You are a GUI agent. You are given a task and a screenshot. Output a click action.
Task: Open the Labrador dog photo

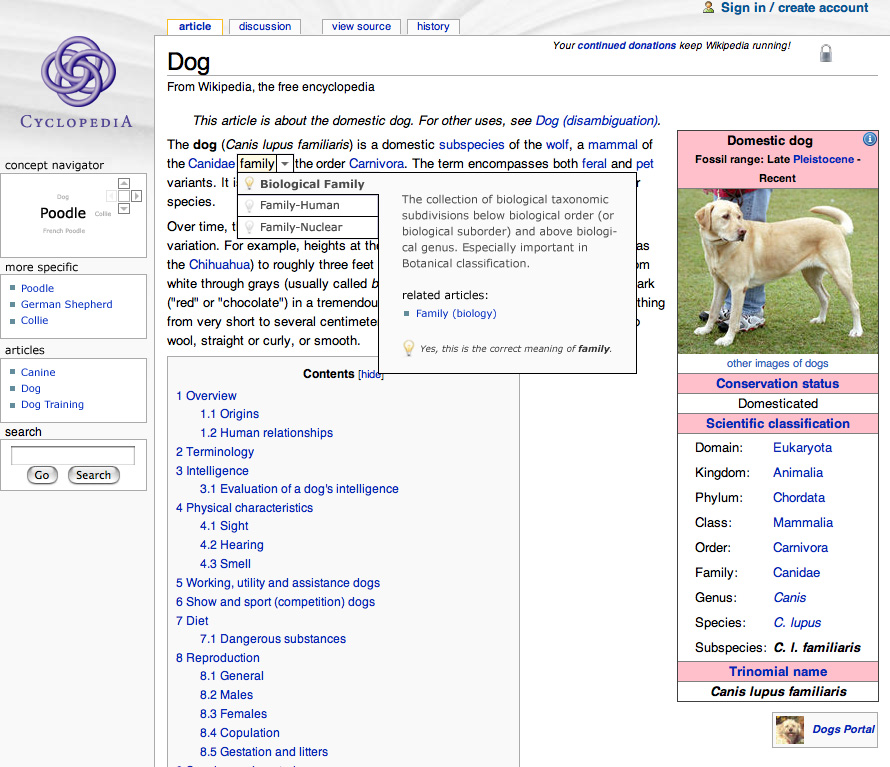tap(778, 271)
